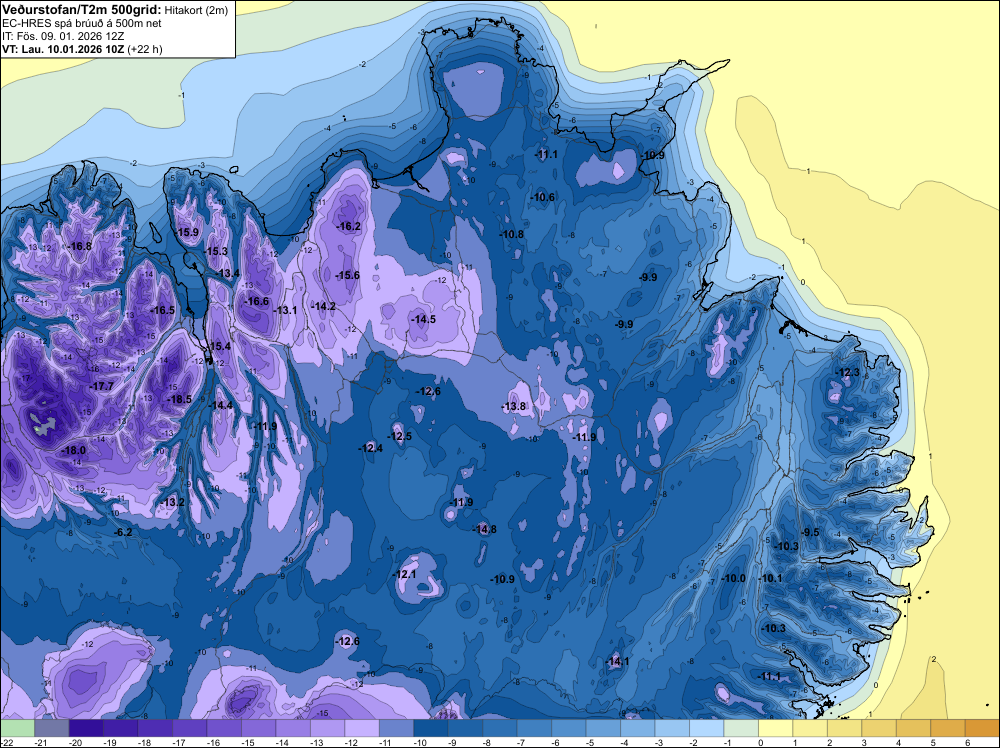1000x748 pixels.
Task: Click the temperature value -15.4 on the map
Action: pos(219,346)
